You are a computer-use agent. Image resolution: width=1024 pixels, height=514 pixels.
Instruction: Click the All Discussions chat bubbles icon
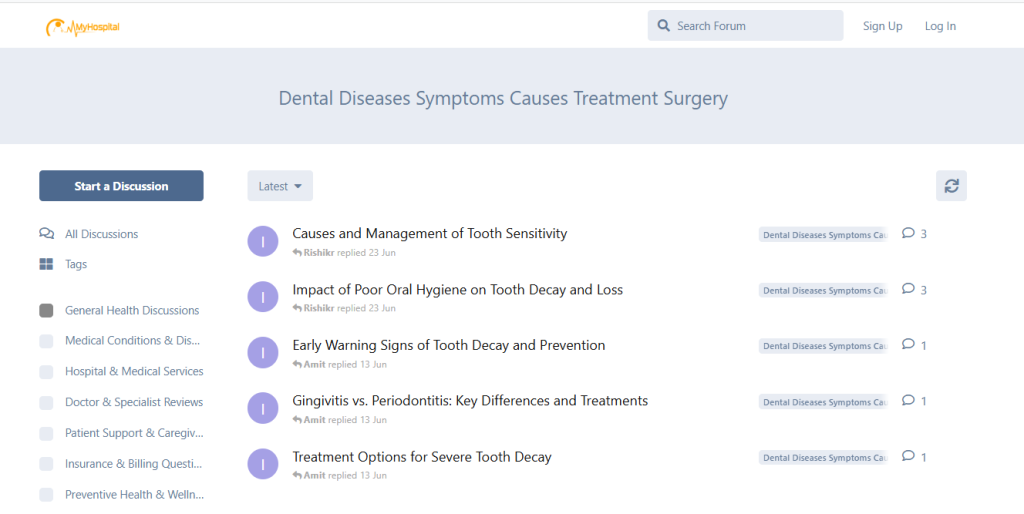(x=46, y=234)
